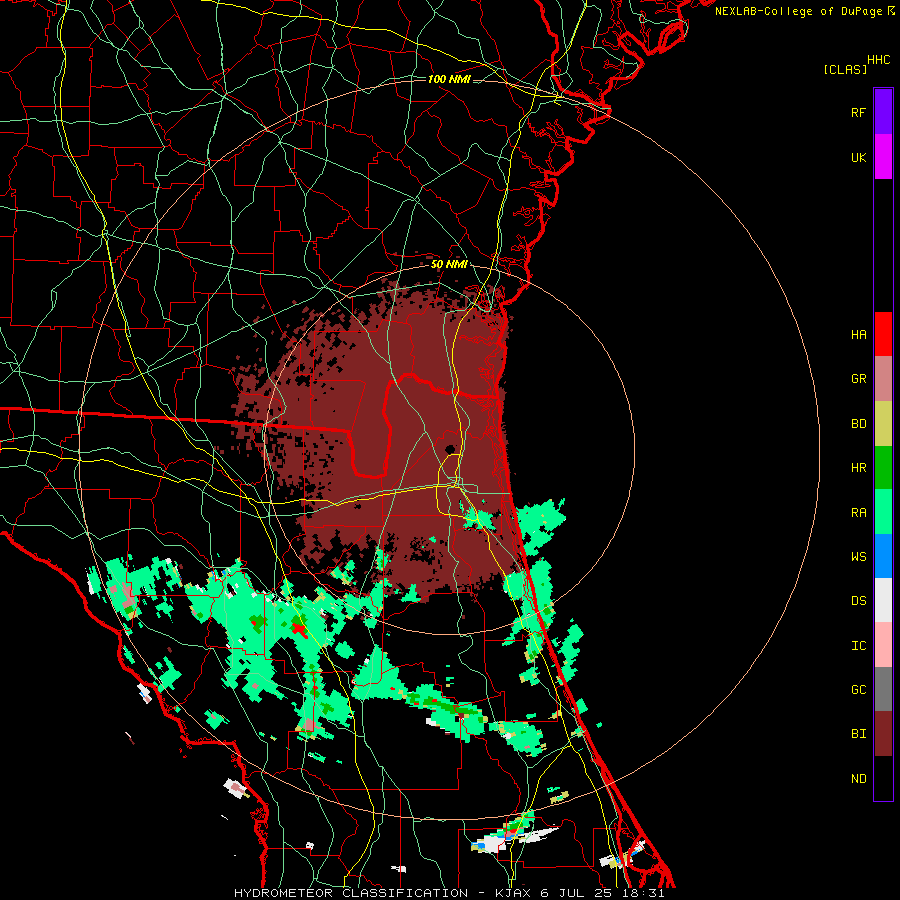The height and width of the screenshot is (900, 900).
Task: Click the ND legend label
Action: pyautogui.click(x=858, y=778)
